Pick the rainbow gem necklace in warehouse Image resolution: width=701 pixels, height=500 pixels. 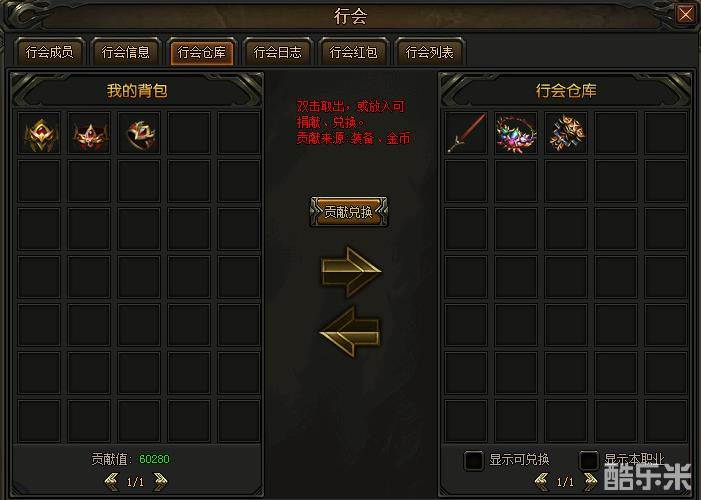pos(516,133)
